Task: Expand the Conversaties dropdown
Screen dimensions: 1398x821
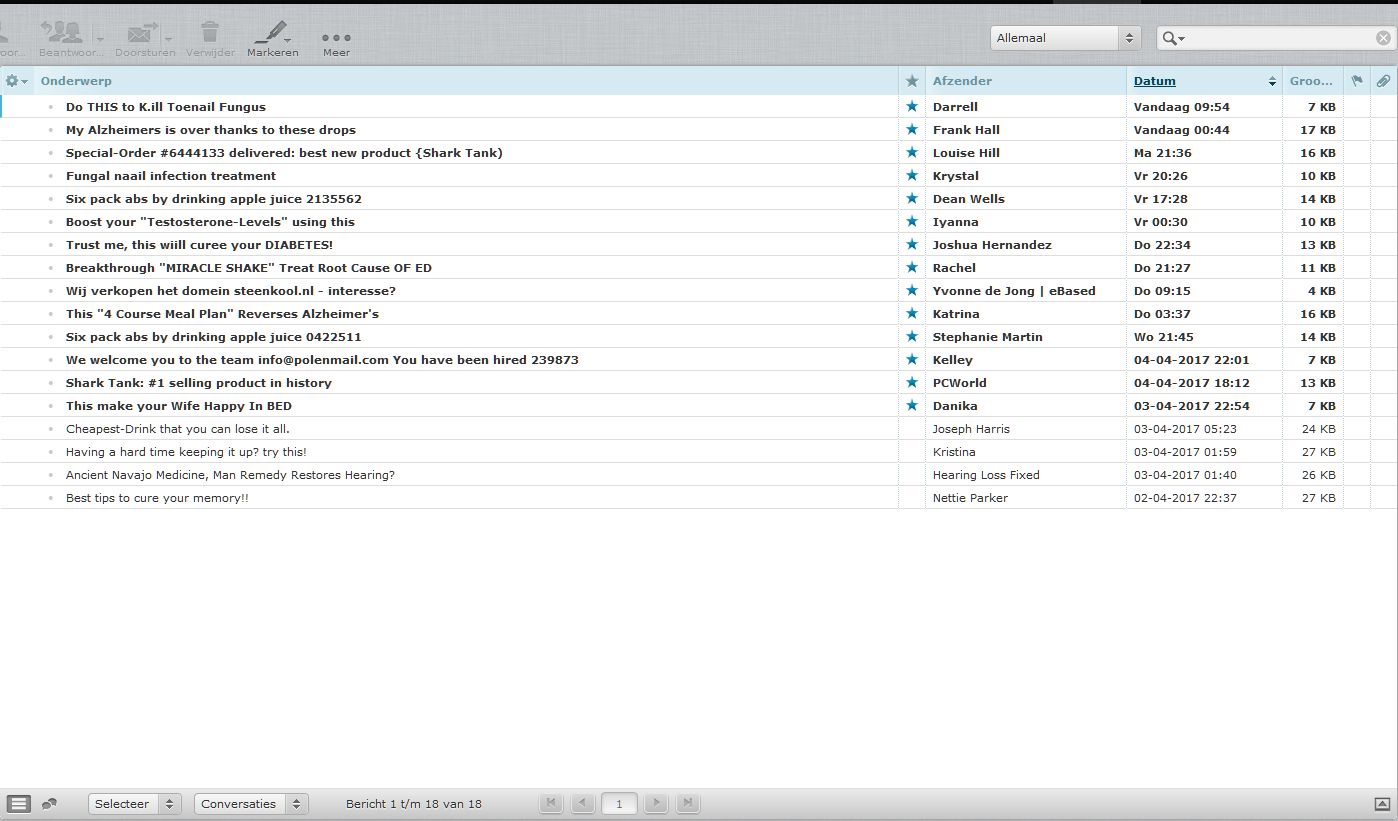Action: (x=250, y=804)
